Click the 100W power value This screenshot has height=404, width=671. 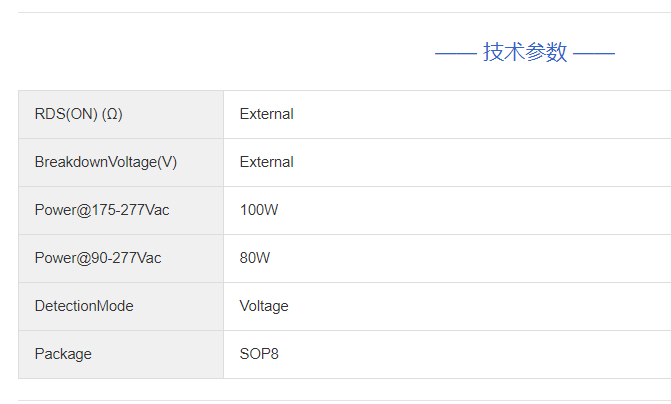pos(258,210)
